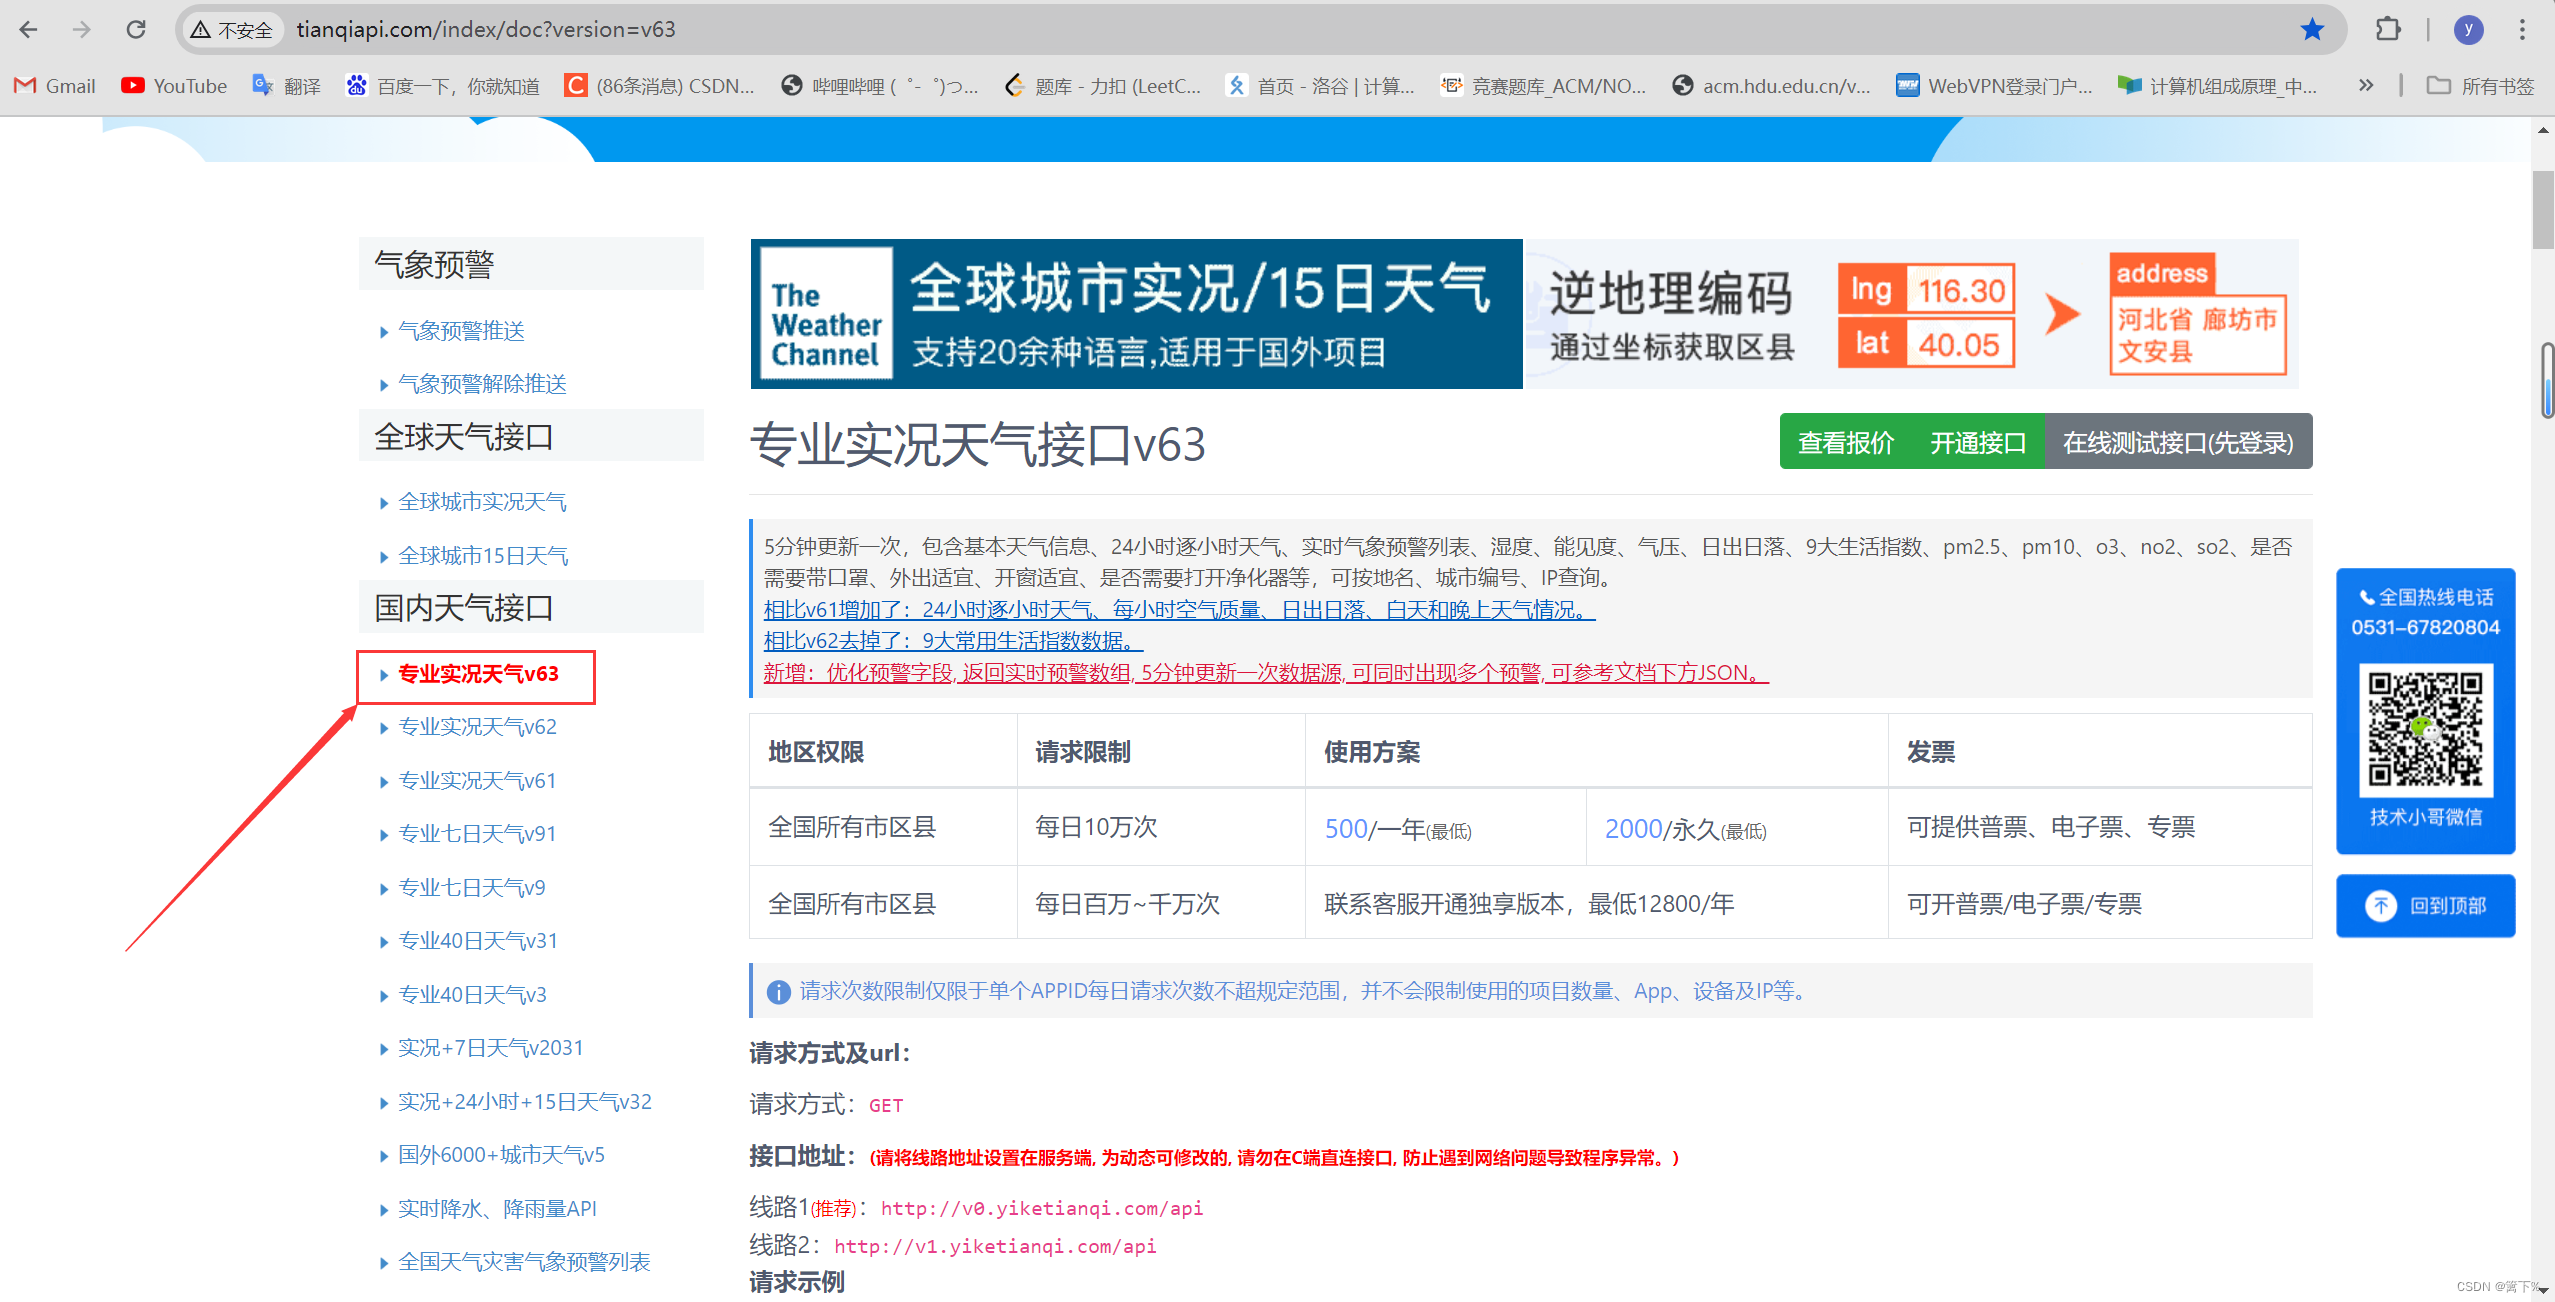Open Chrome's three-dot menu

(2522, 29)
